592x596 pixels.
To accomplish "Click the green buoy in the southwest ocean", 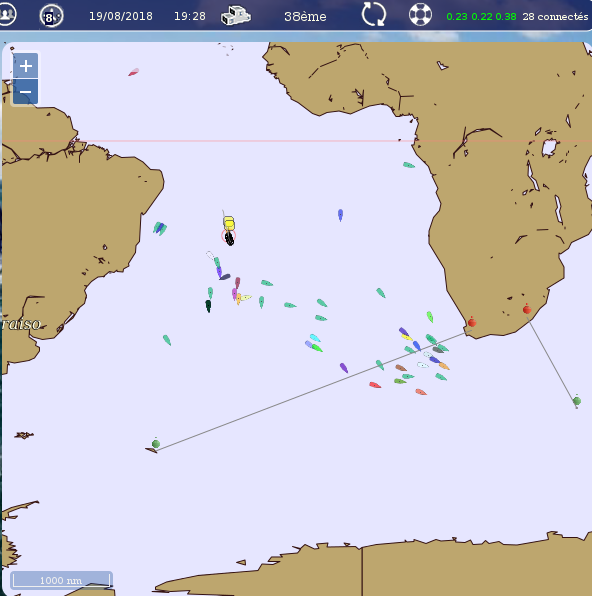I will tap(156, 444).
